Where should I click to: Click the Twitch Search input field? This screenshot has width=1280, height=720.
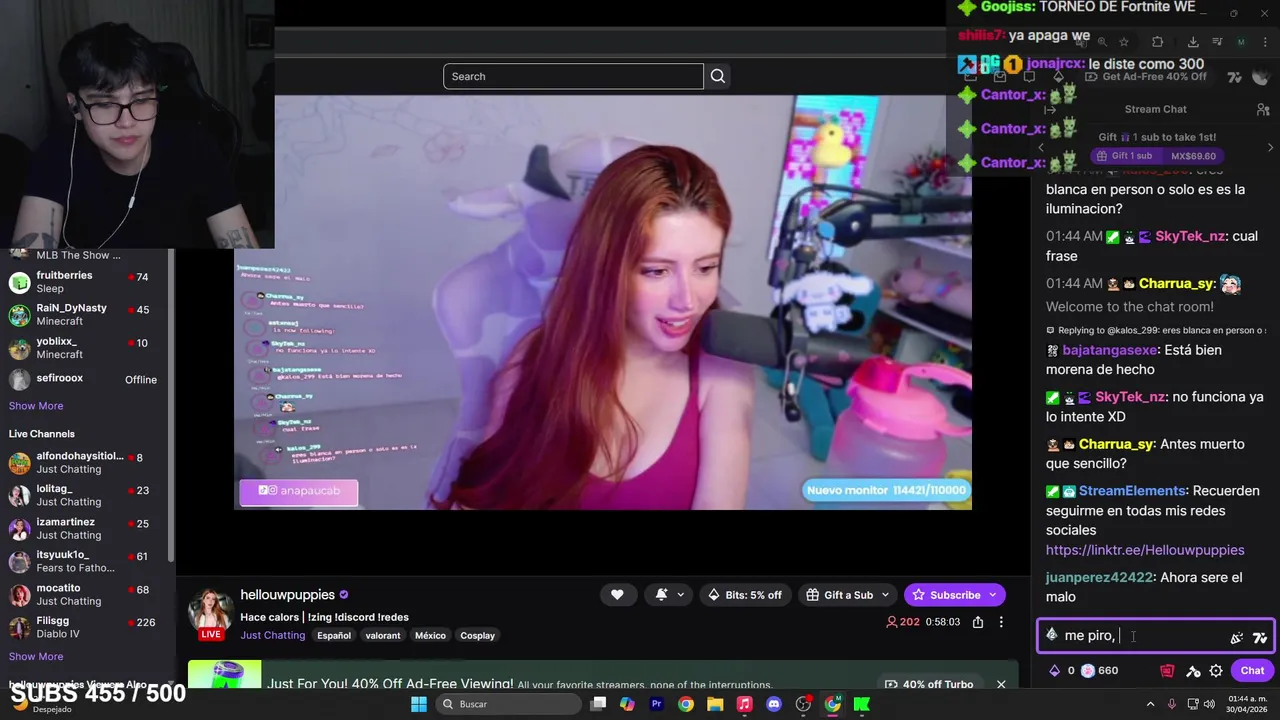pos(573,76)
